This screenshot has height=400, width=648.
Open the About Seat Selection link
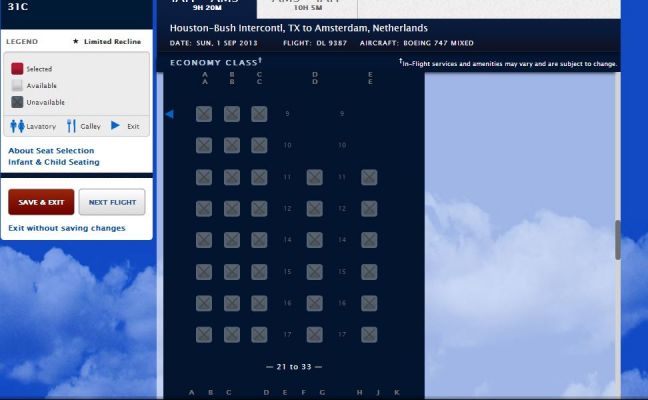click(51, 151)
